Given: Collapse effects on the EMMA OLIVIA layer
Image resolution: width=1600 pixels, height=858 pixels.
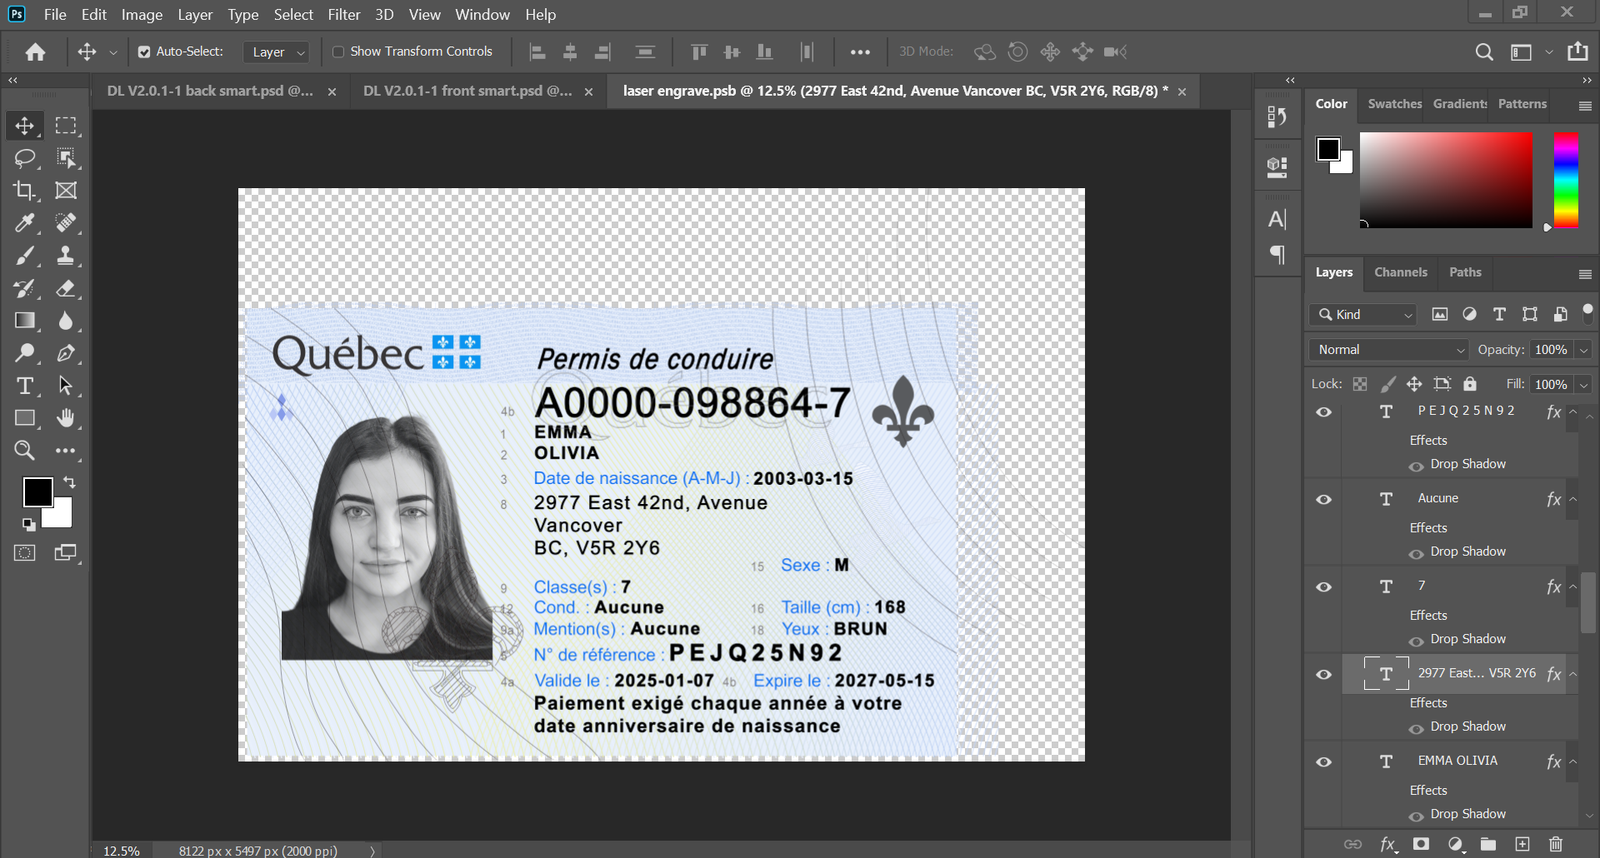Looking at the screenshot, I should 1573,762.
